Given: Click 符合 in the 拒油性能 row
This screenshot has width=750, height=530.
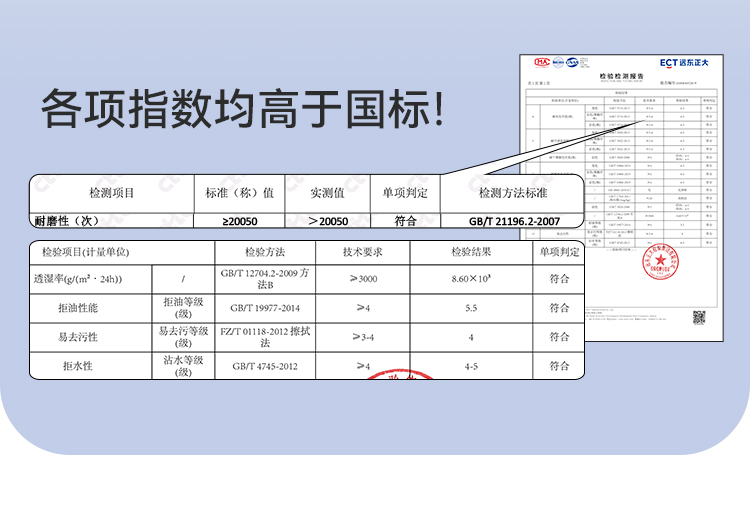Looking at the screenshot, I should tap(559, 308).
